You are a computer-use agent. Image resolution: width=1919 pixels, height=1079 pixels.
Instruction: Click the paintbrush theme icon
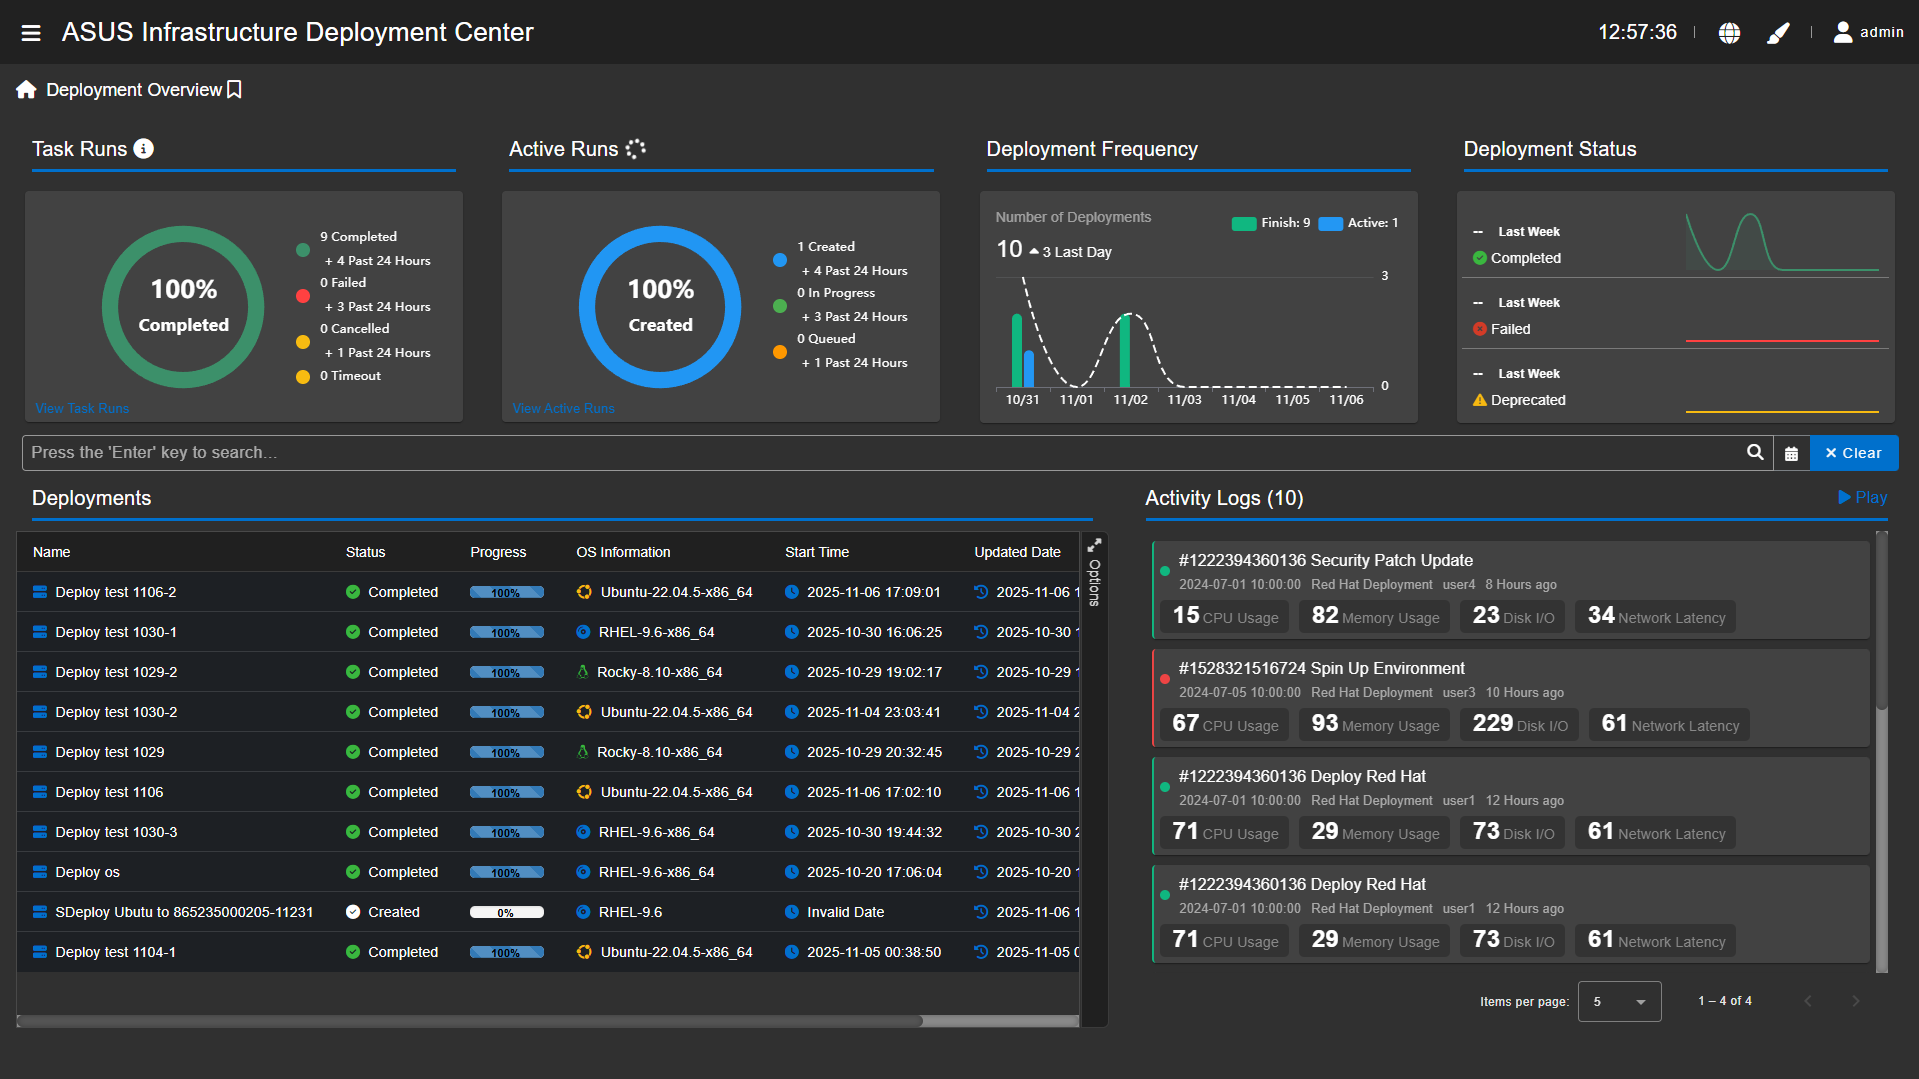point(1778,33)
